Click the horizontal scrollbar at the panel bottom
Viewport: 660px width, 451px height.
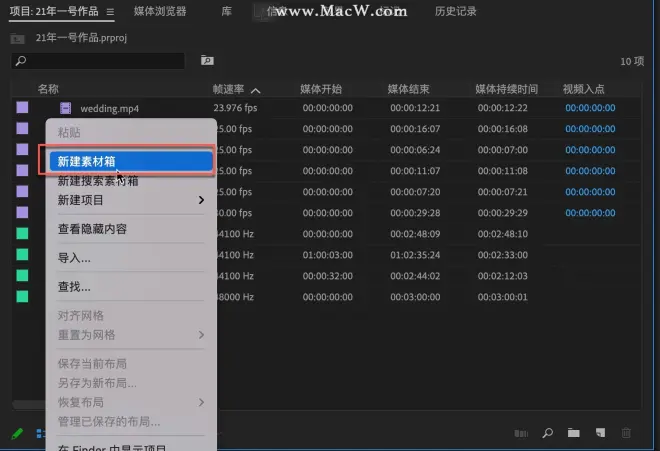click(28, 405)
